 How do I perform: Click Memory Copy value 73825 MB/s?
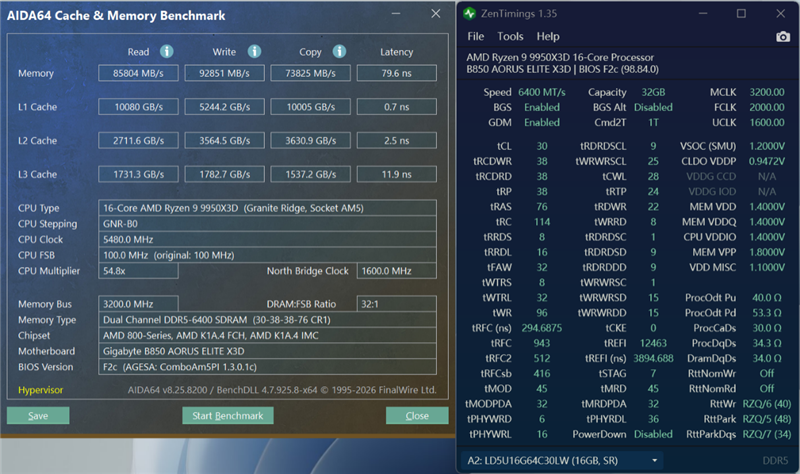tap(310, 73)
